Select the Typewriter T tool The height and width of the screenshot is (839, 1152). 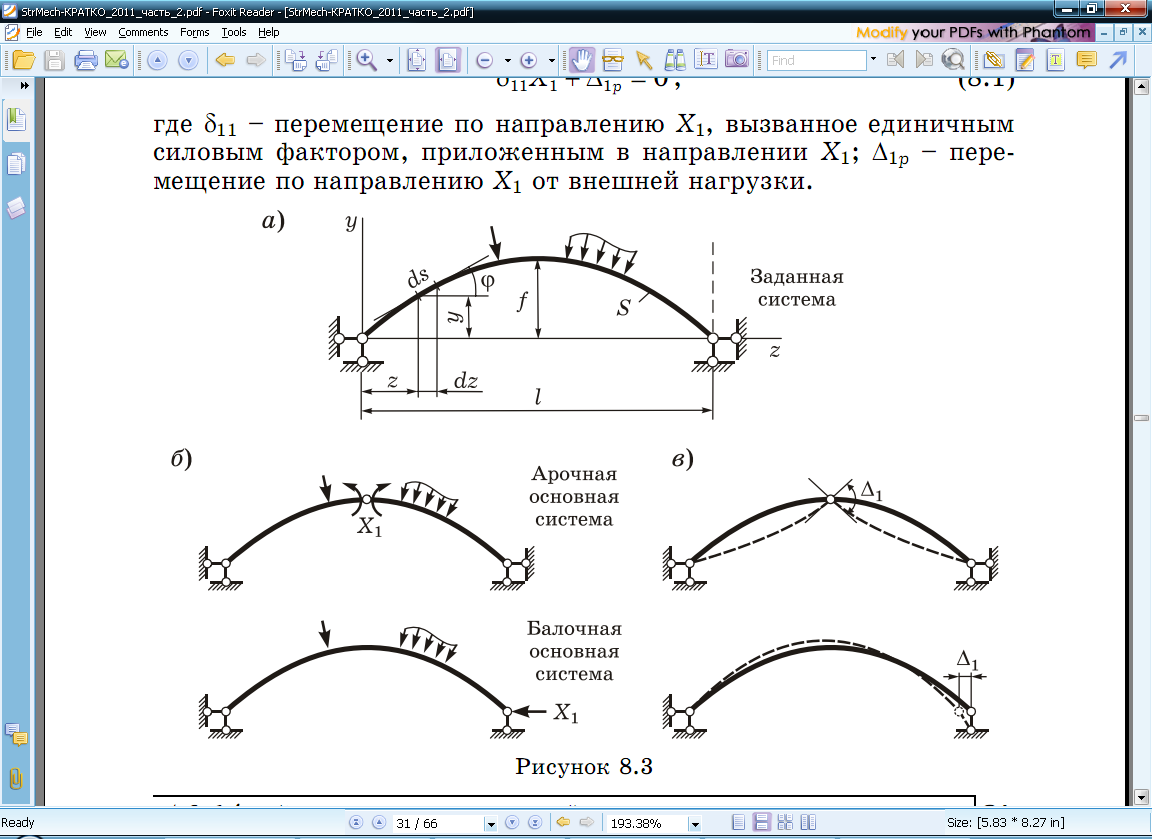(1056, 60)
